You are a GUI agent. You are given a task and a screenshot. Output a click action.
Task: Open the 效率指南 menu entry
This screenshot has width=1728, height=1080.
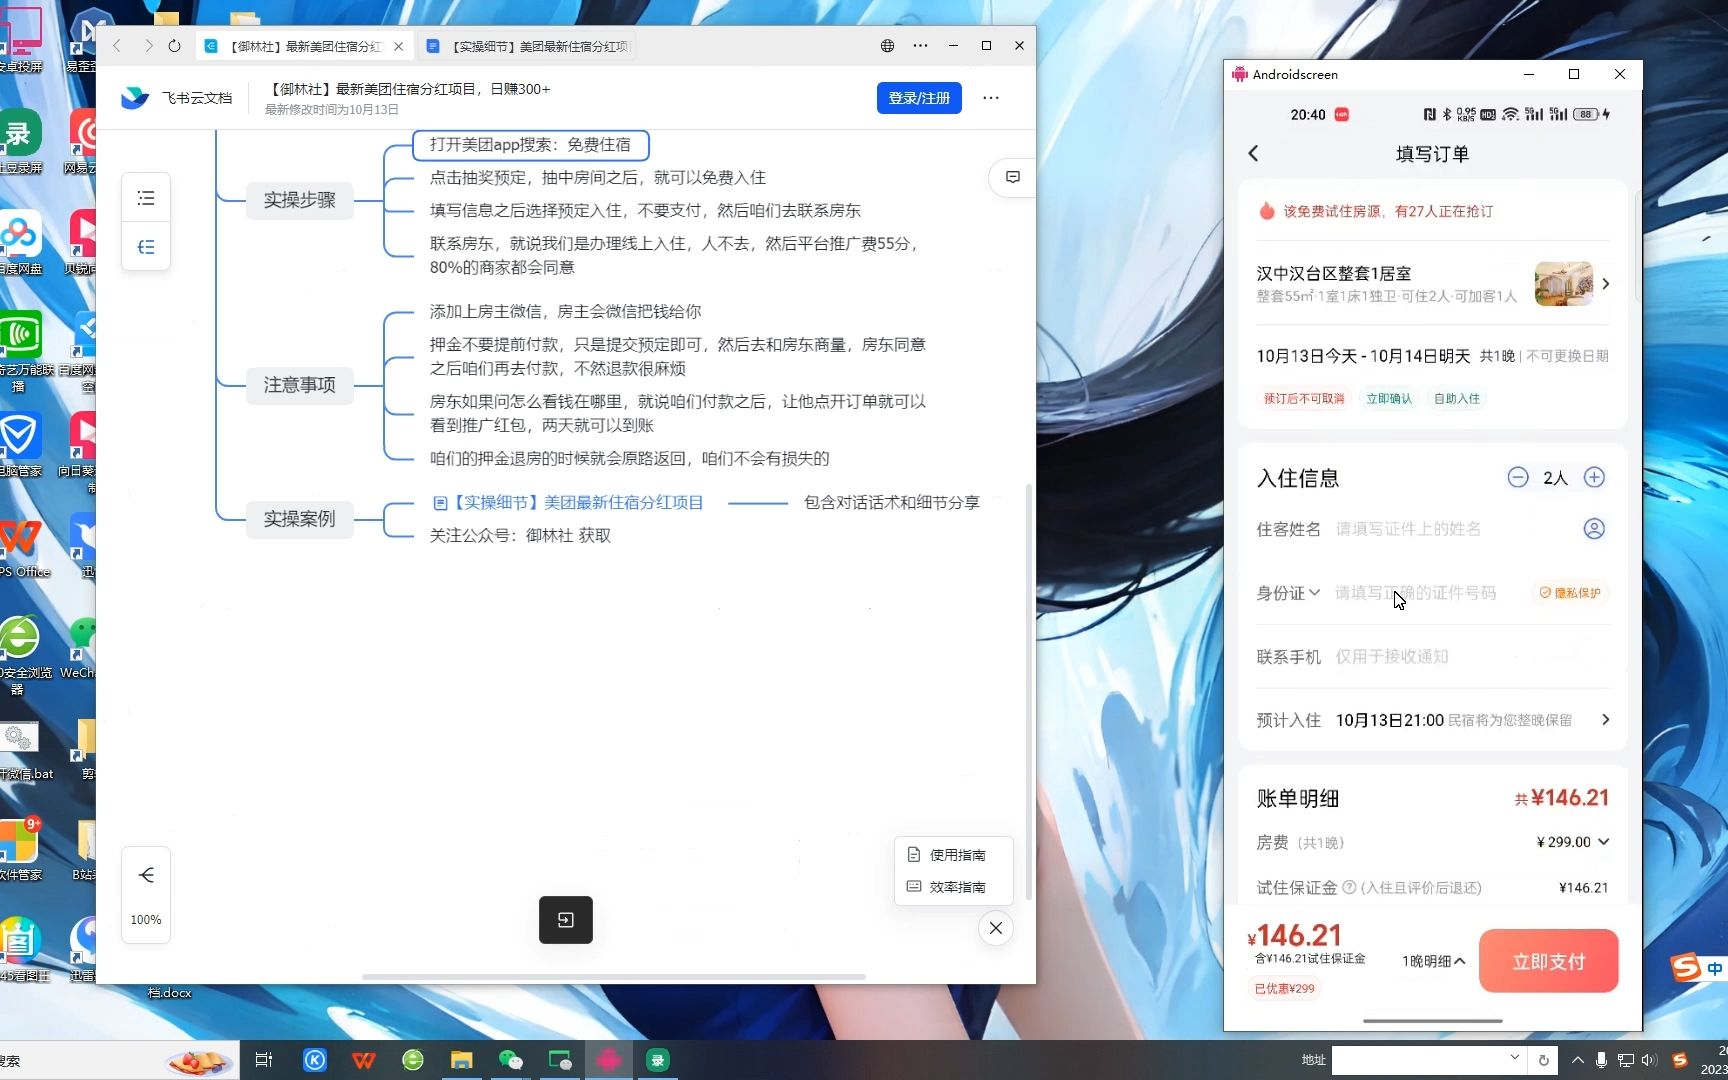947,887
